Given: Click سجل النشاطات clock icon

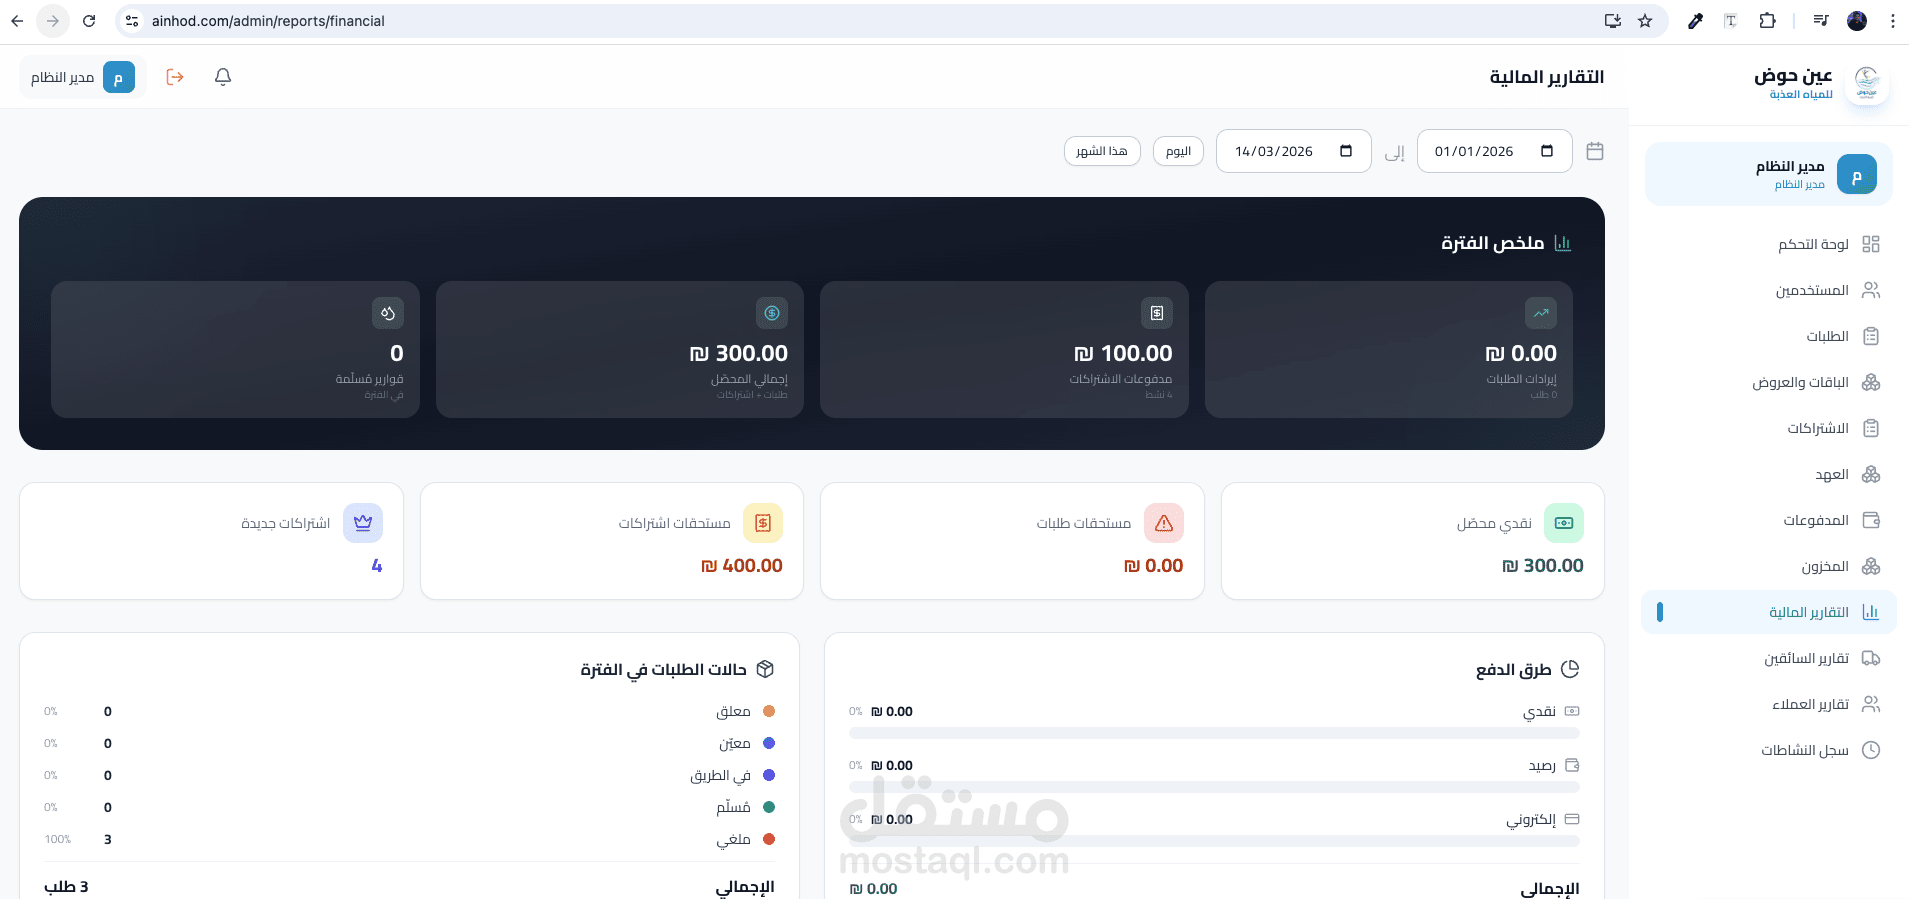Looking at the screenshot, I should [1871, 750].
